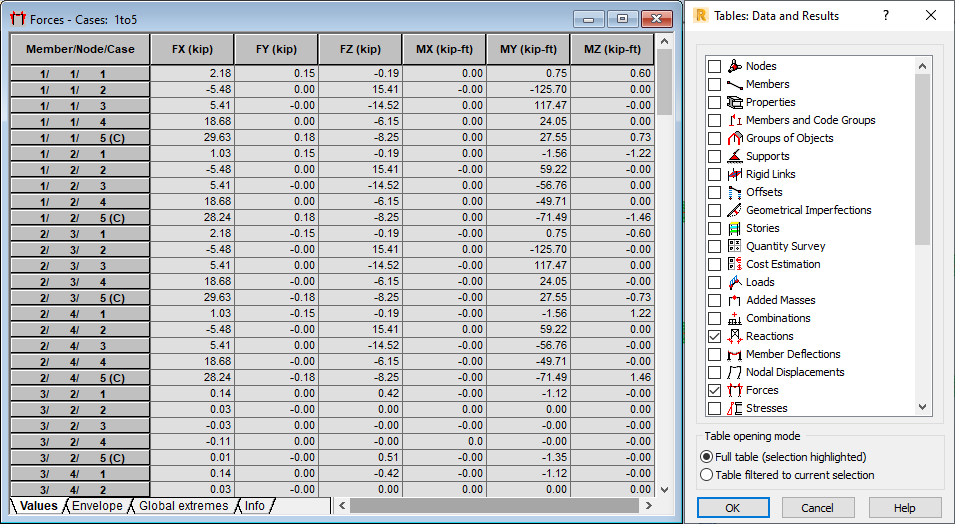955x524 pixels.
Task: Select row header 3/ 2/ 5 (C)
Action: (80, 458)
